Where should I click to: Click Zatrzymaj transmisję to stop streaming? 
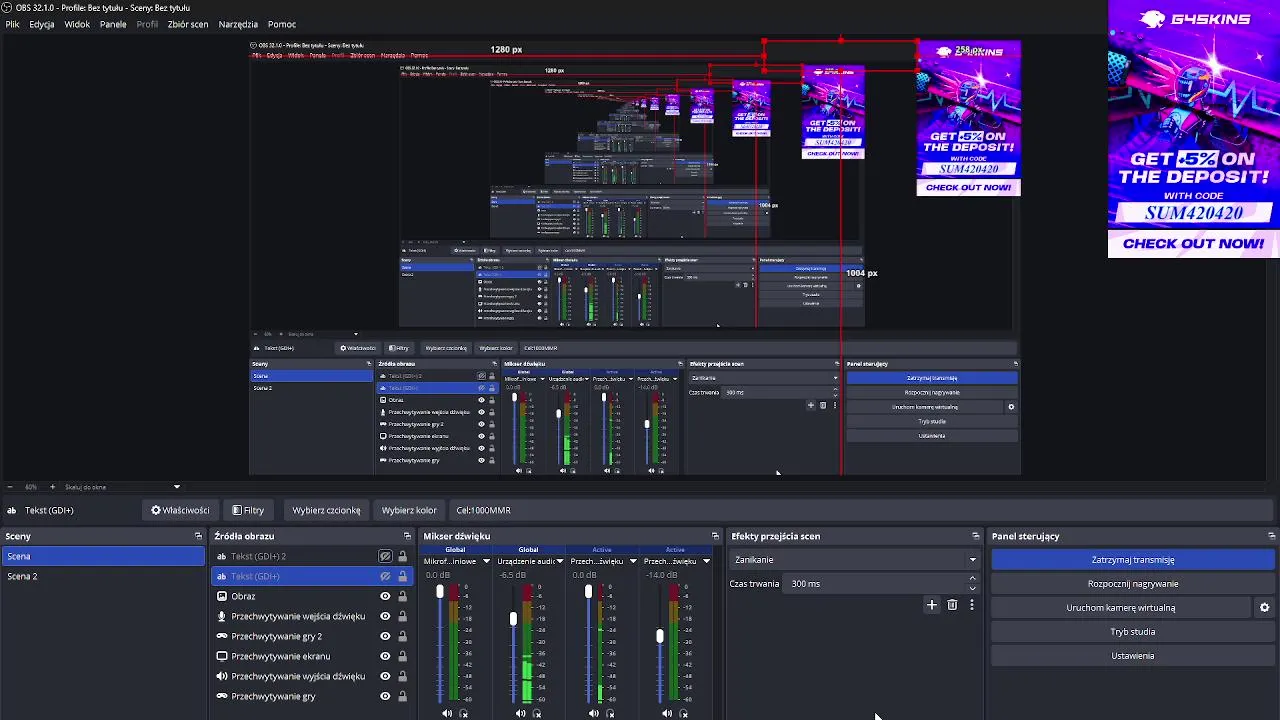pyautogui.click(x=1133, y=560)
